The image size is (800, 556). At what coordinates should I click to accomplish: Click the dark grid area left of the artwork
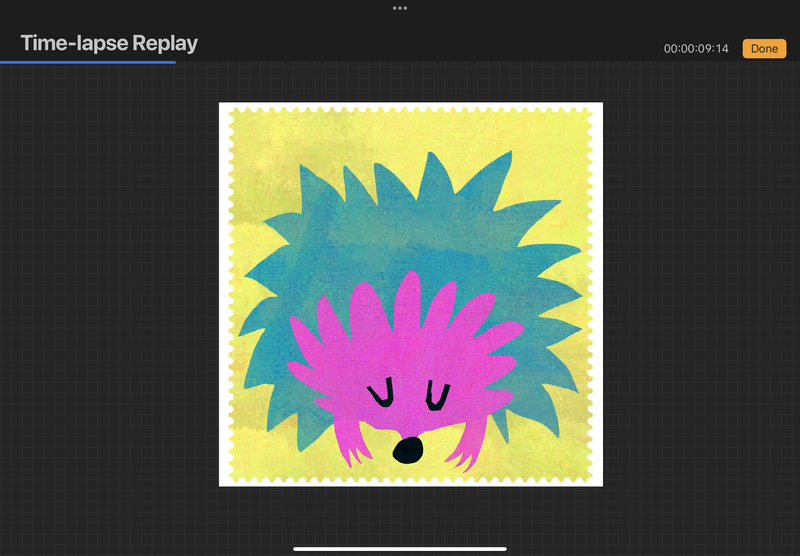[x=110, y=300]
